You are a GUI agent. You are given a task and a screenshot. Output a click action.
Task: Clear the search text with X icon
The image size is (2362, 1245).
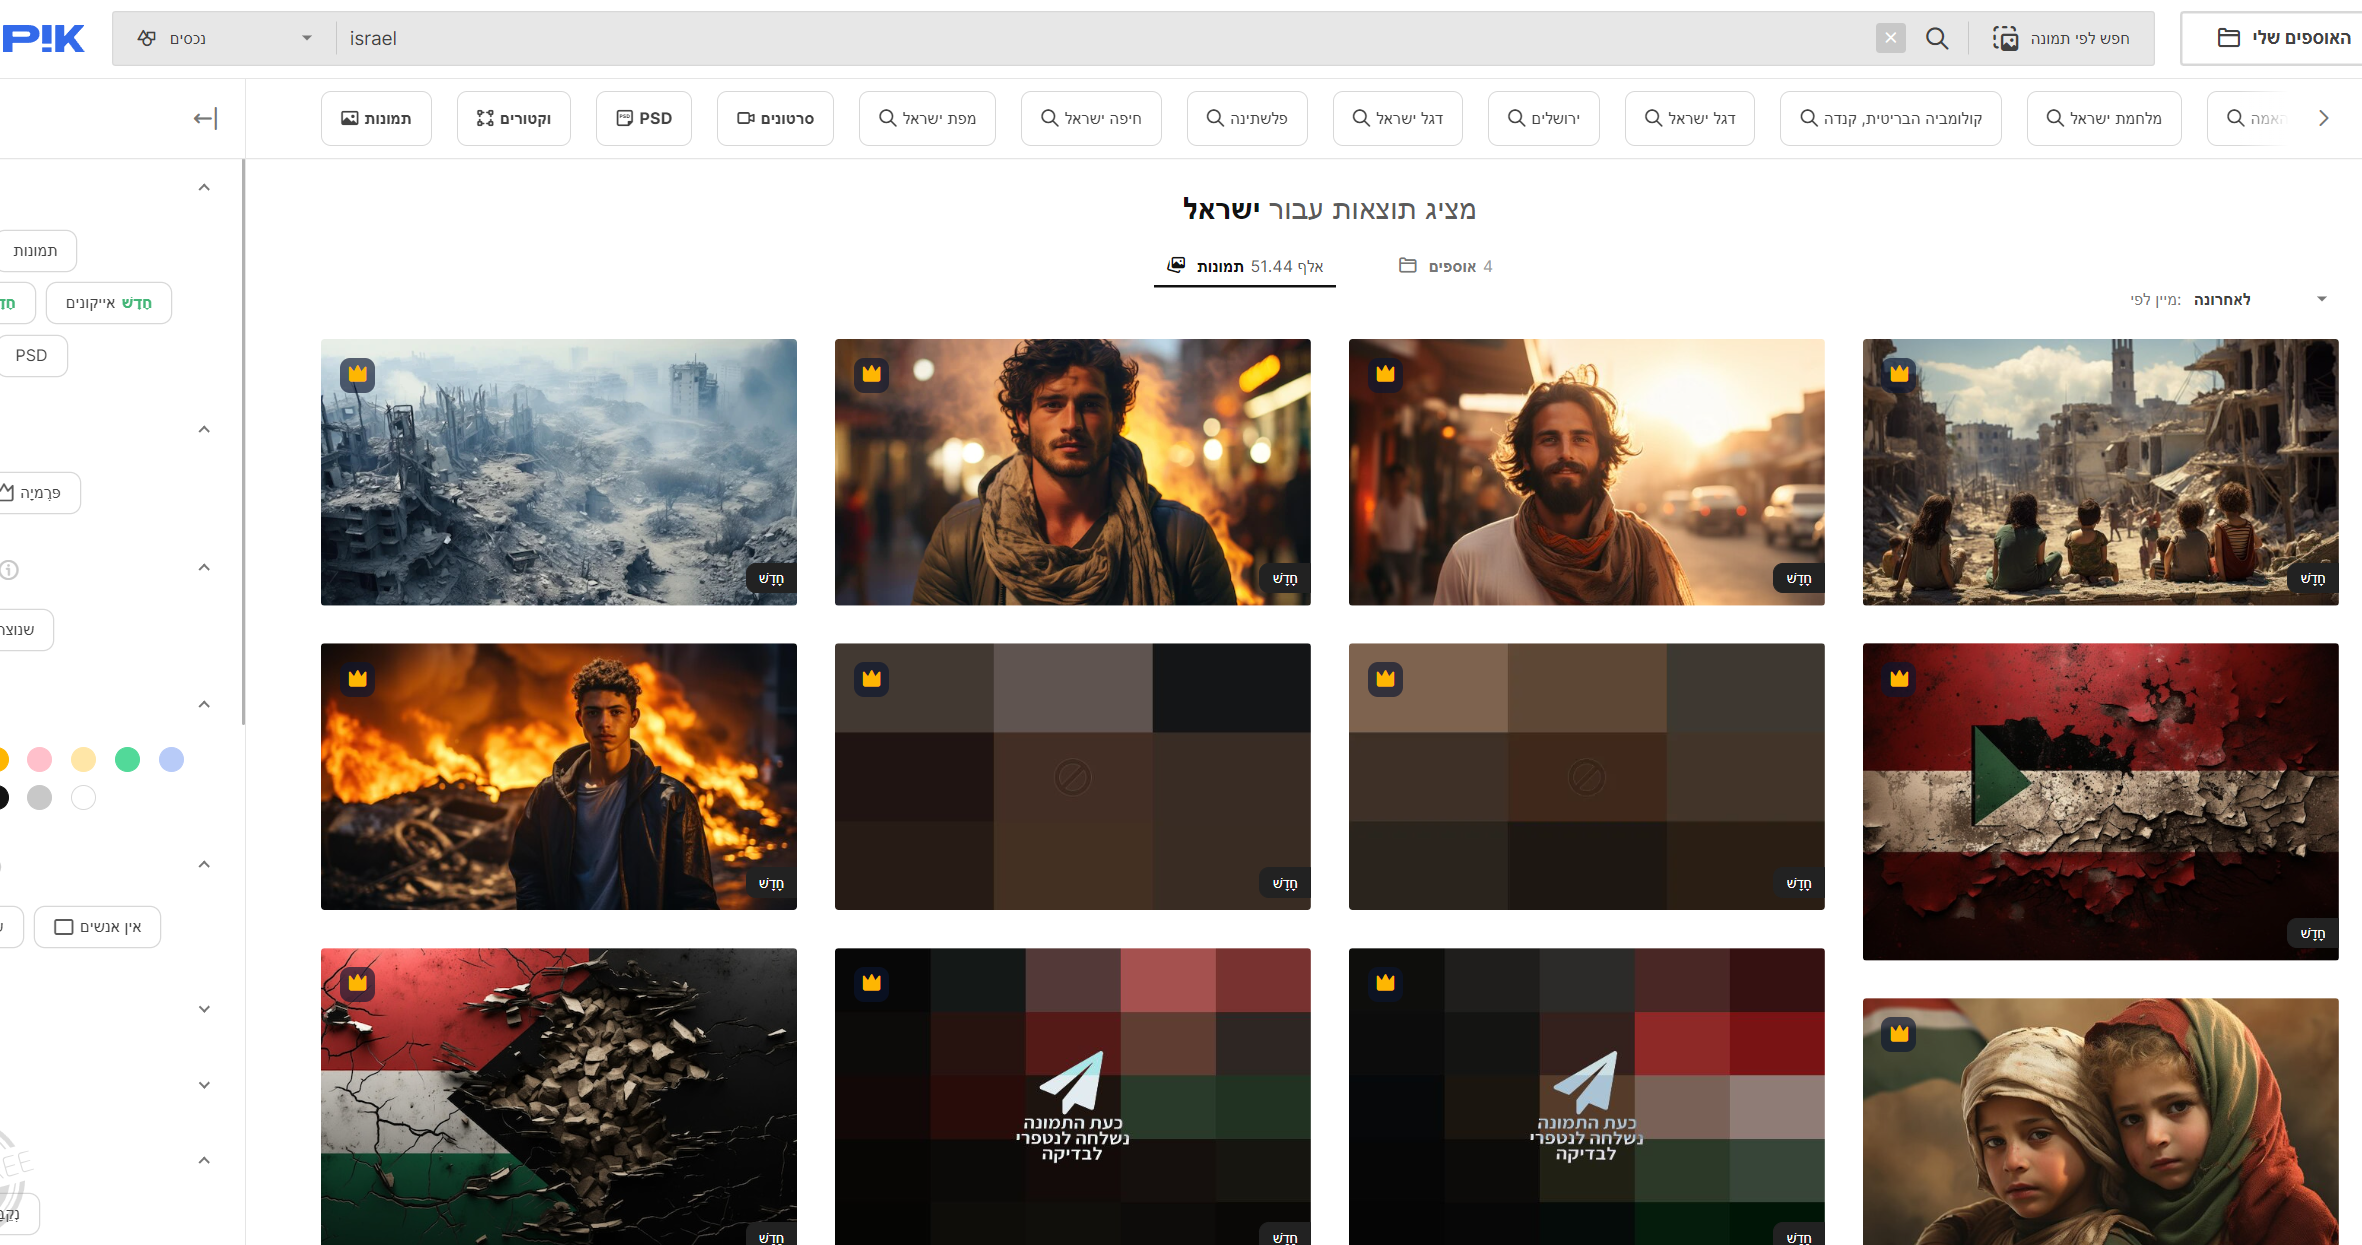(1890, 38)
